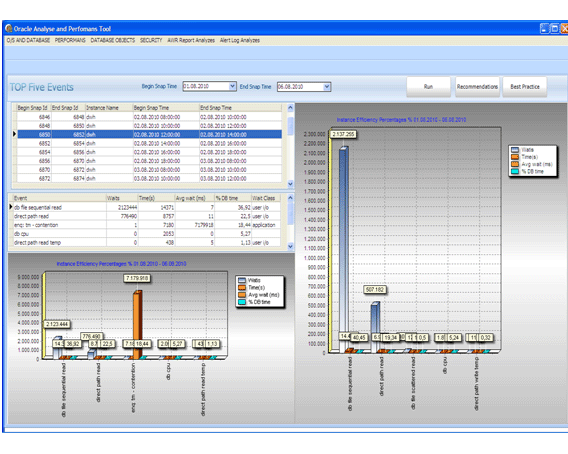This screenshot has height=454, width=568.
Task: Select snapshot row with Begin Snap Id 6846
Action: tap(149, 117)
